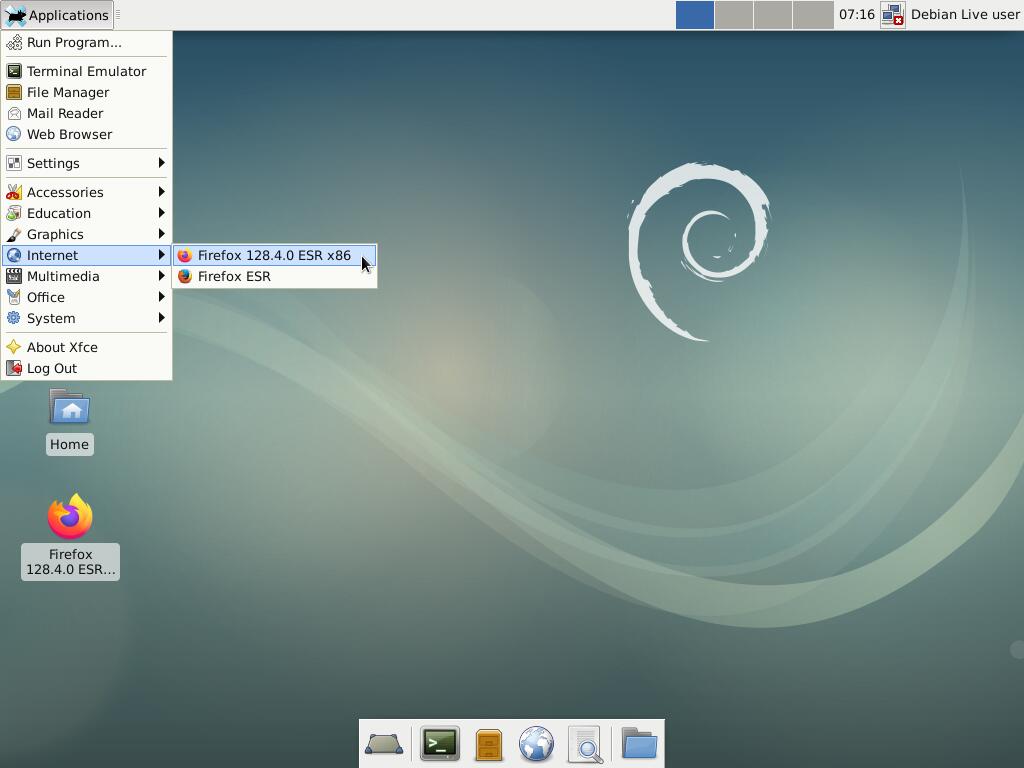
Task: Open Run Program from Applications menu
Action: 74,42
